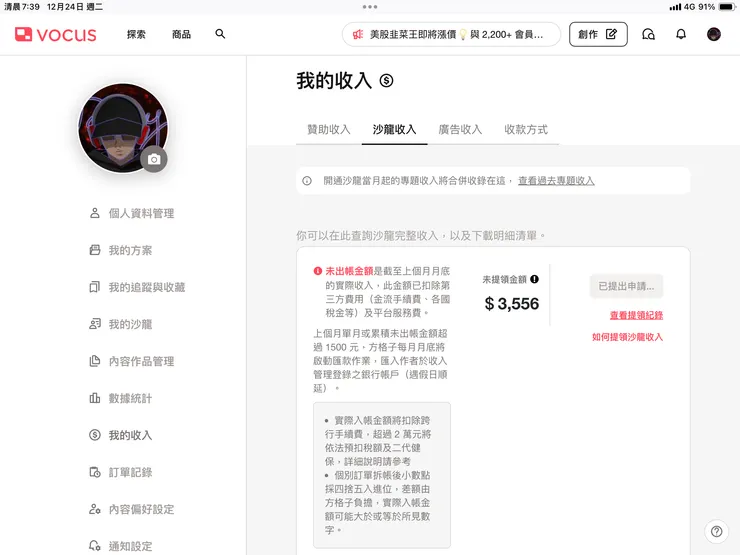This screenshot has height=555, width=740.
Task: Open the 查看過去專題收入 link
Action: point(556,181)
